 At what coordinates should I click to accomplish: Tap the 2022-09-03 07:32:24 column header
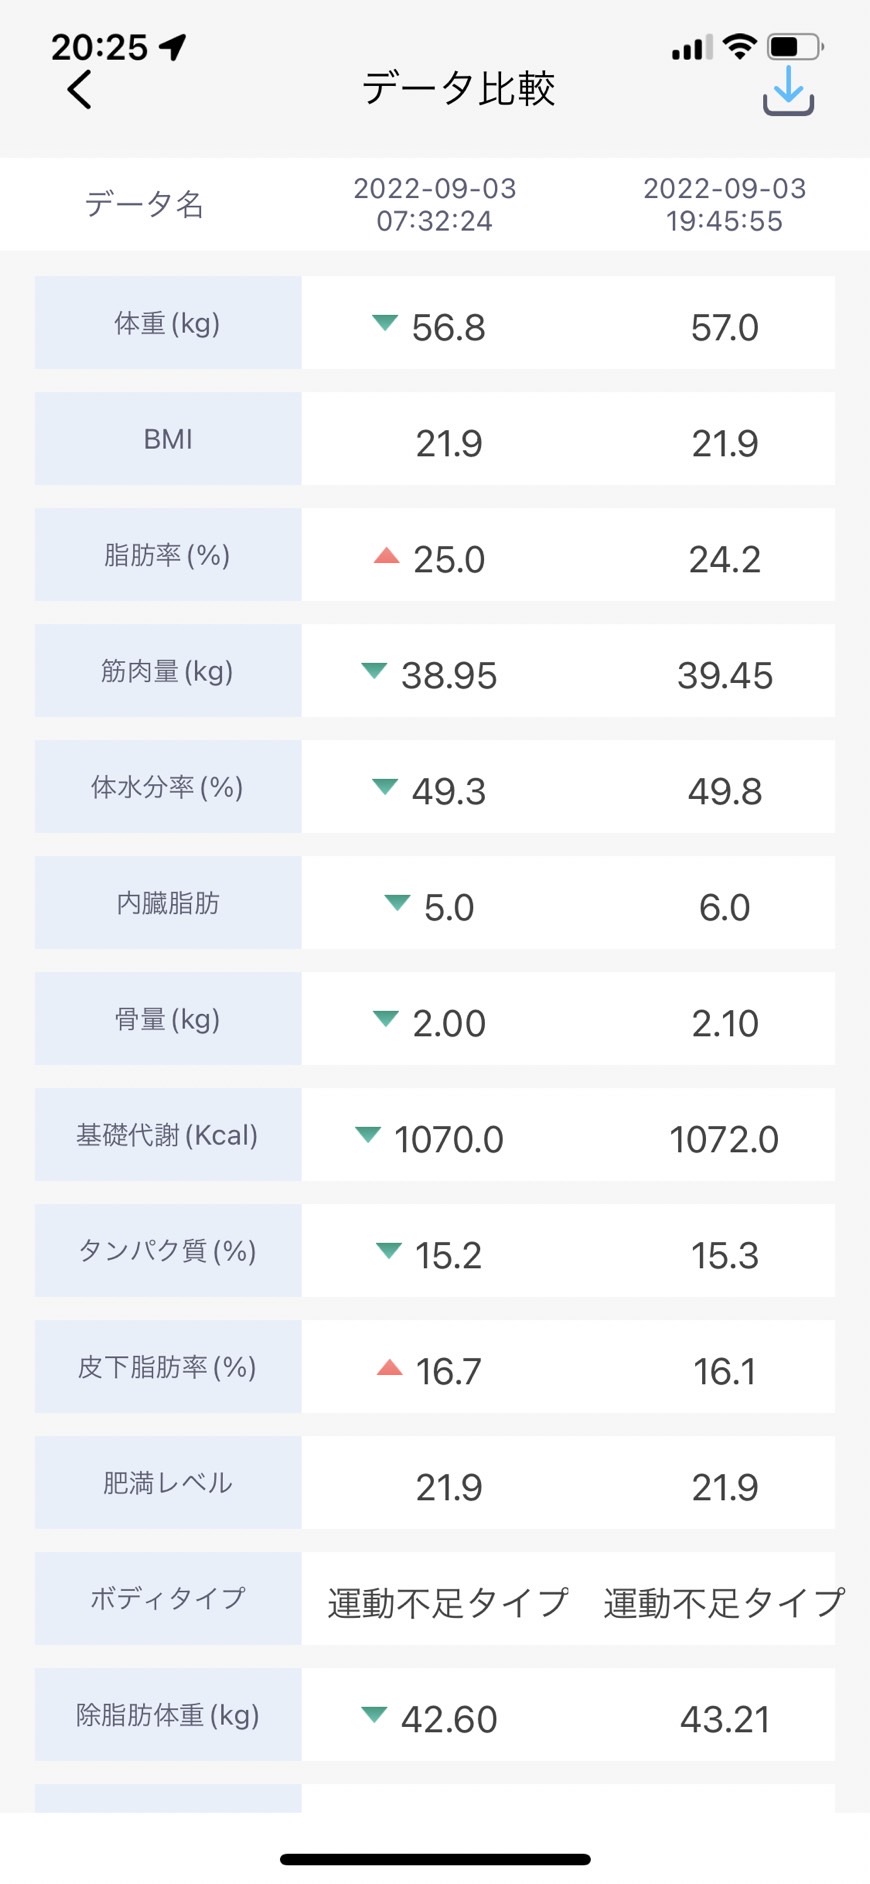435,204
